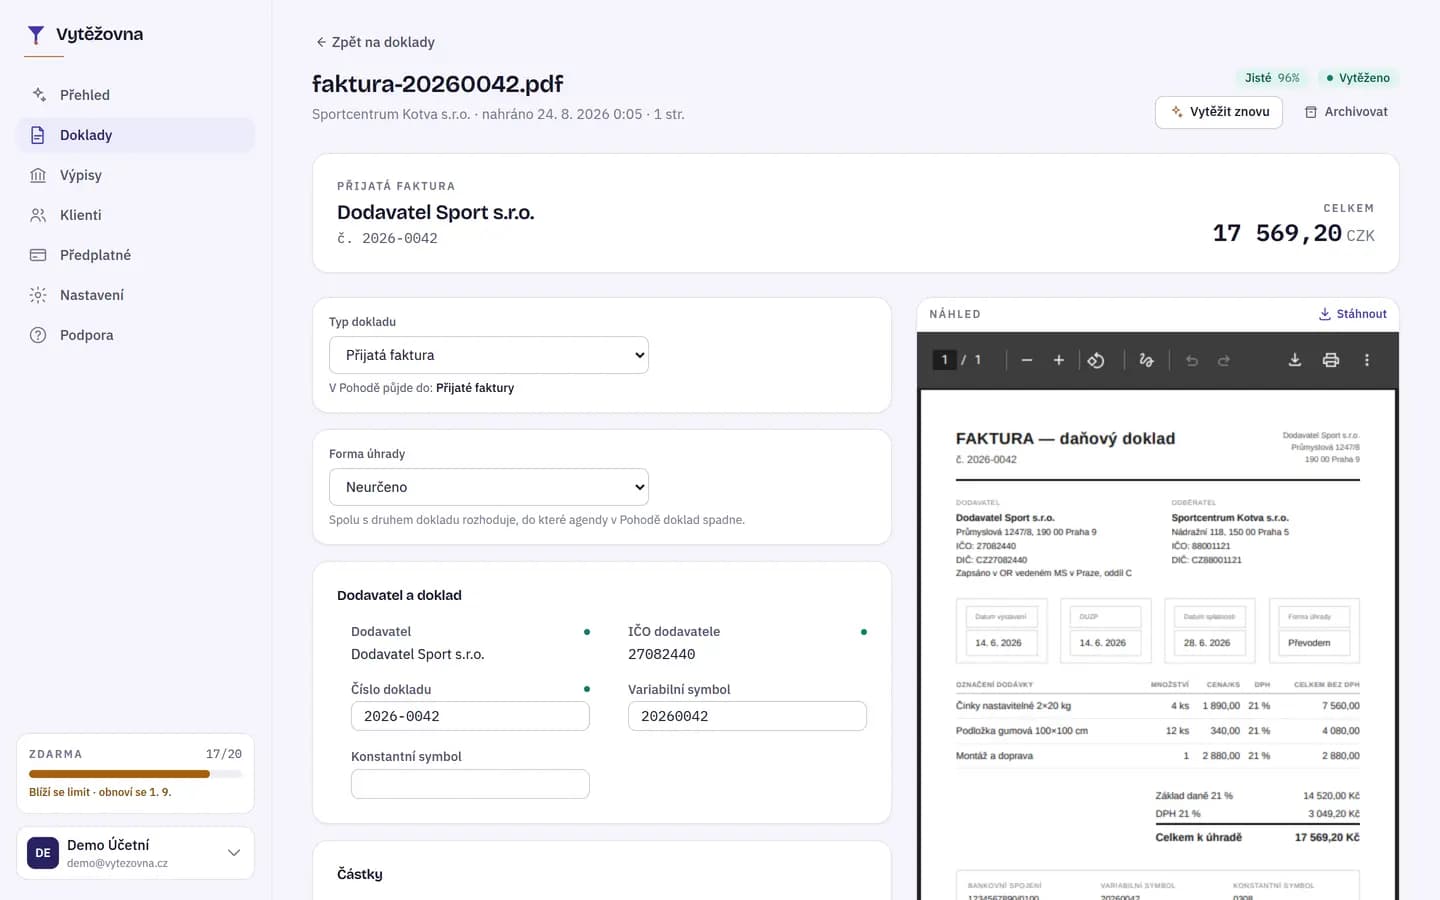Click the Vytěženo status badge
The height and width of the screenshot is (900, 1440).
pos(1358,78)
